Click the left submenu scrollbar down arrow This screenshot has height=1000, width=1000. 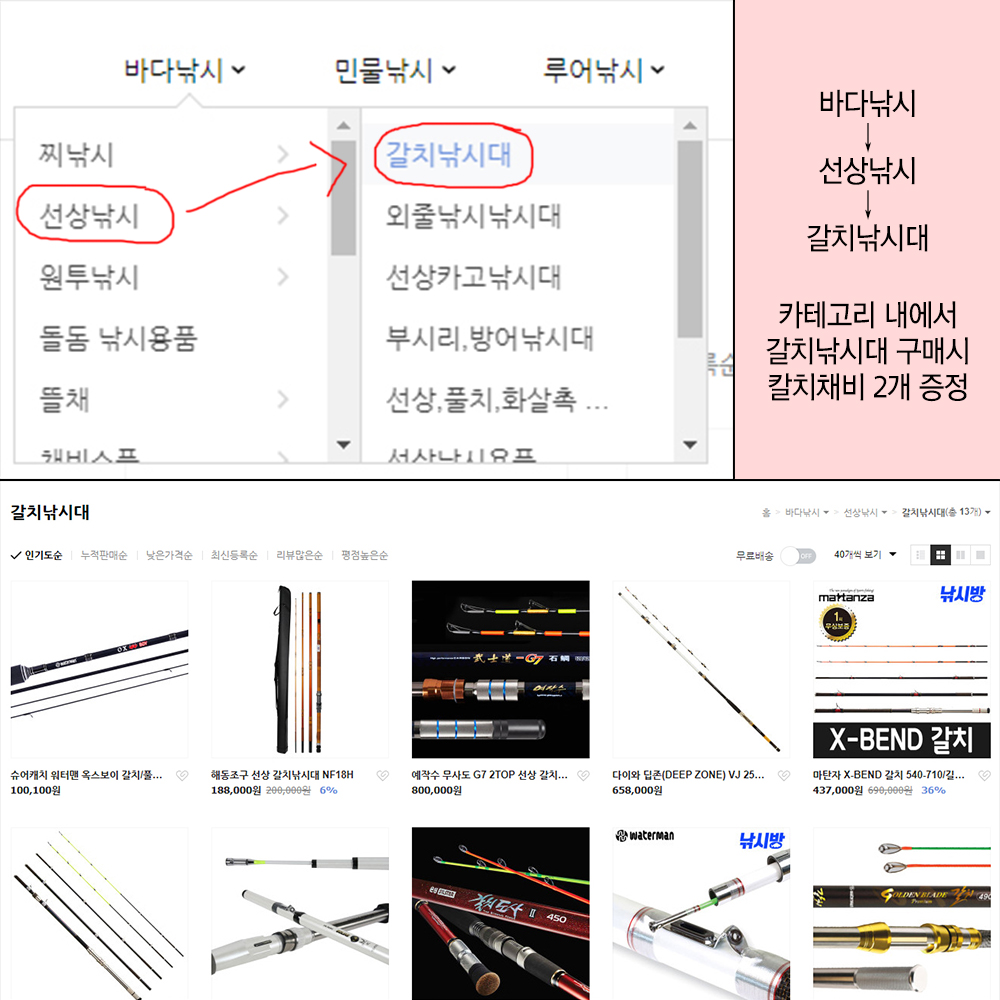(x=344, y=445)
